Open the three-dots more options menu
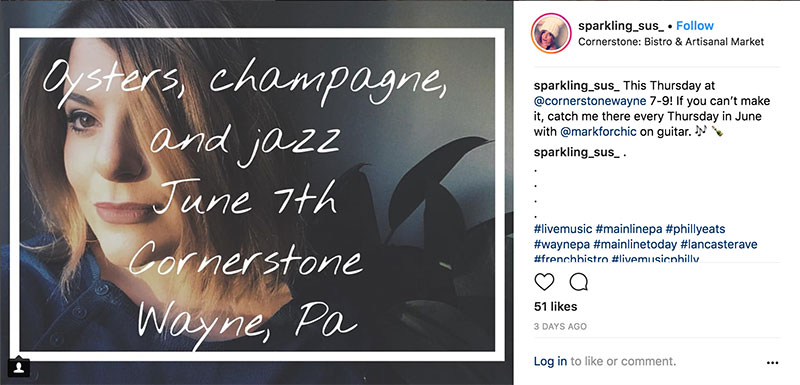Viewport: 800px width, 385px height. pyautogui.click(x=772, y=363)
